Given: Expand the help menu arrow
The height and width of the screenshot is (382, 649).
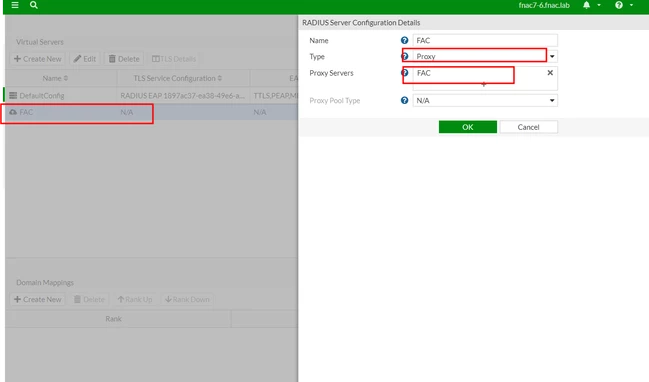Looking at the screenshot, I should [x=631, y=5].
